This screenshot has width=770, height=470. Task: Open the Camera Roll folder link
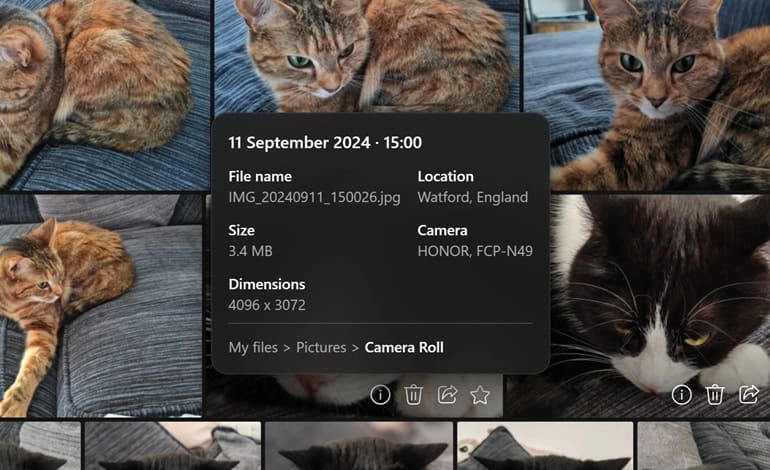(x=404, y=347)
